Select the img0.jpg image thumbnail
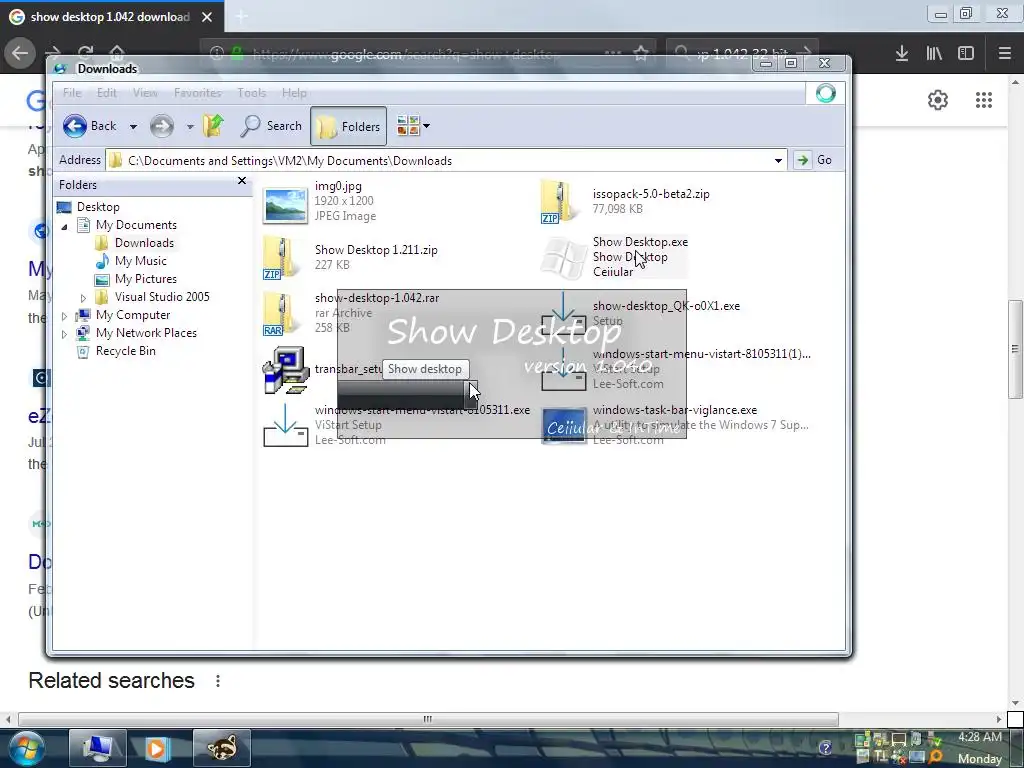1024x768 pixels. pos(285,204)
